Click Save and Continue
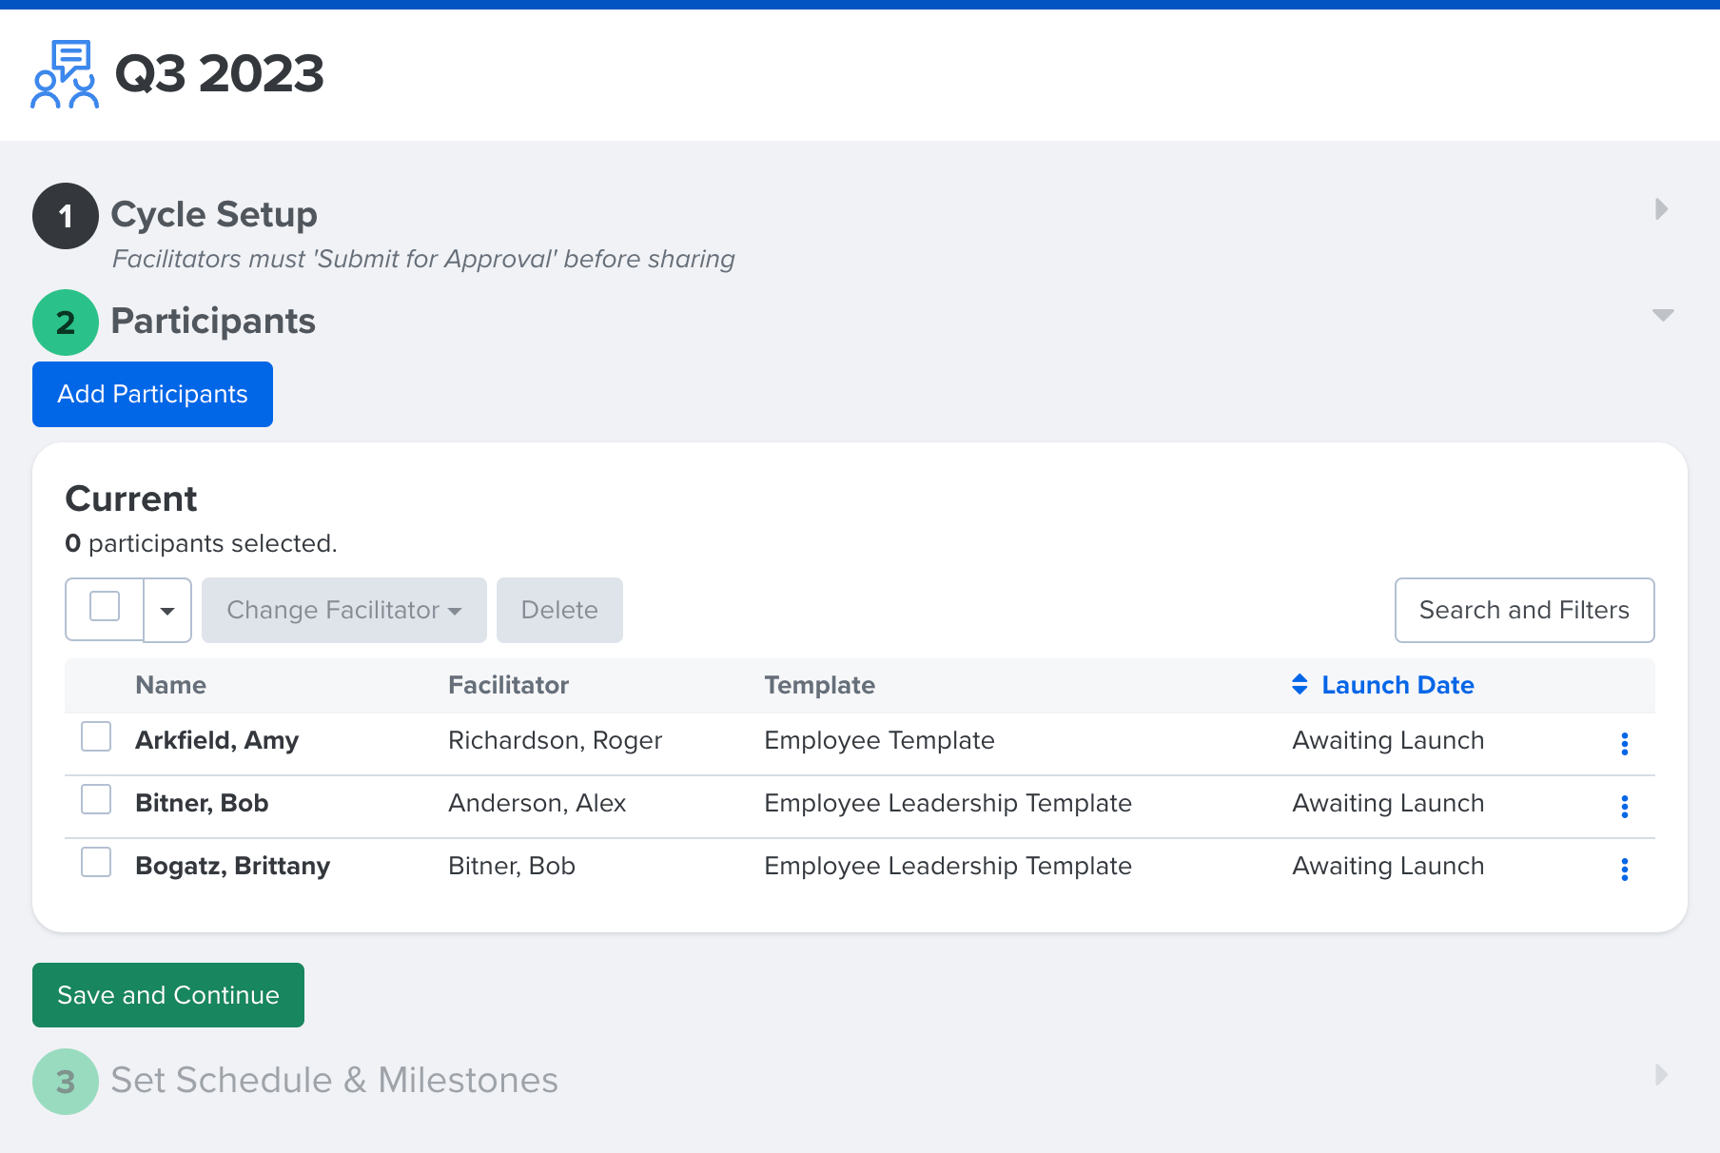 (x=167, y=995)
